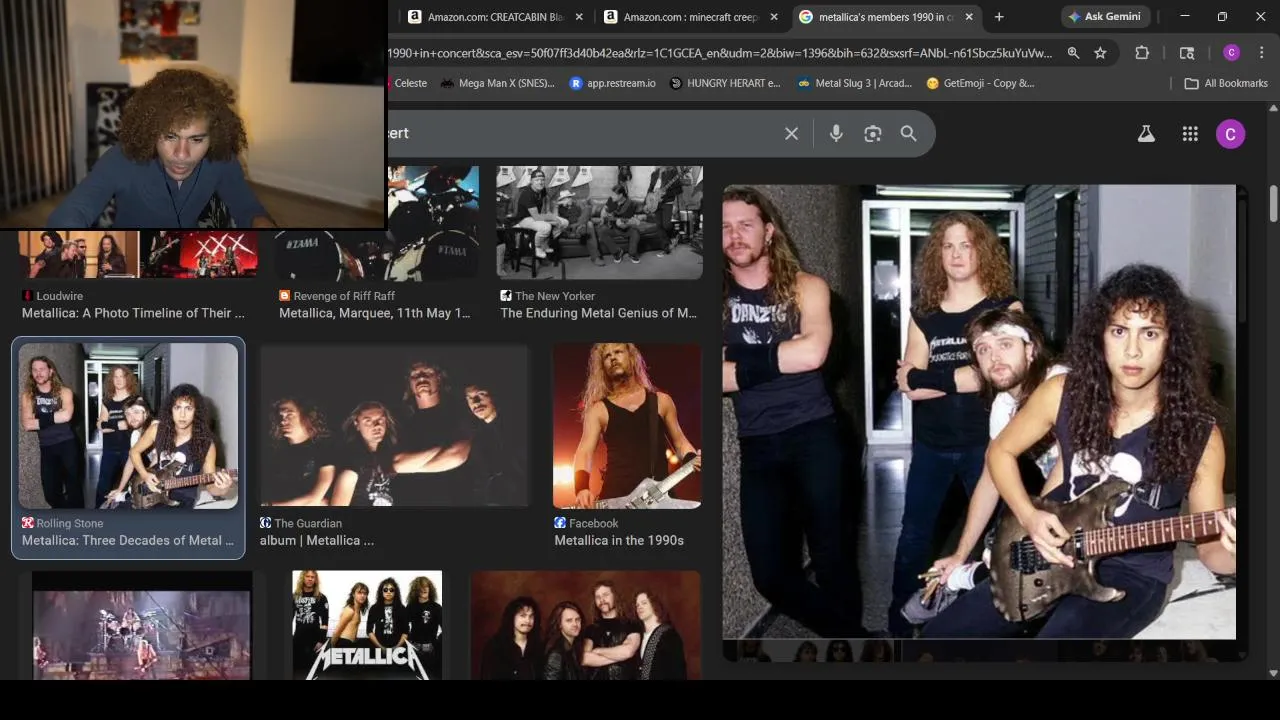Click 'Metallica: Three Decades of Metal ...' title
This screenshot has height=720, width=1280.
[x=127, y=540]
